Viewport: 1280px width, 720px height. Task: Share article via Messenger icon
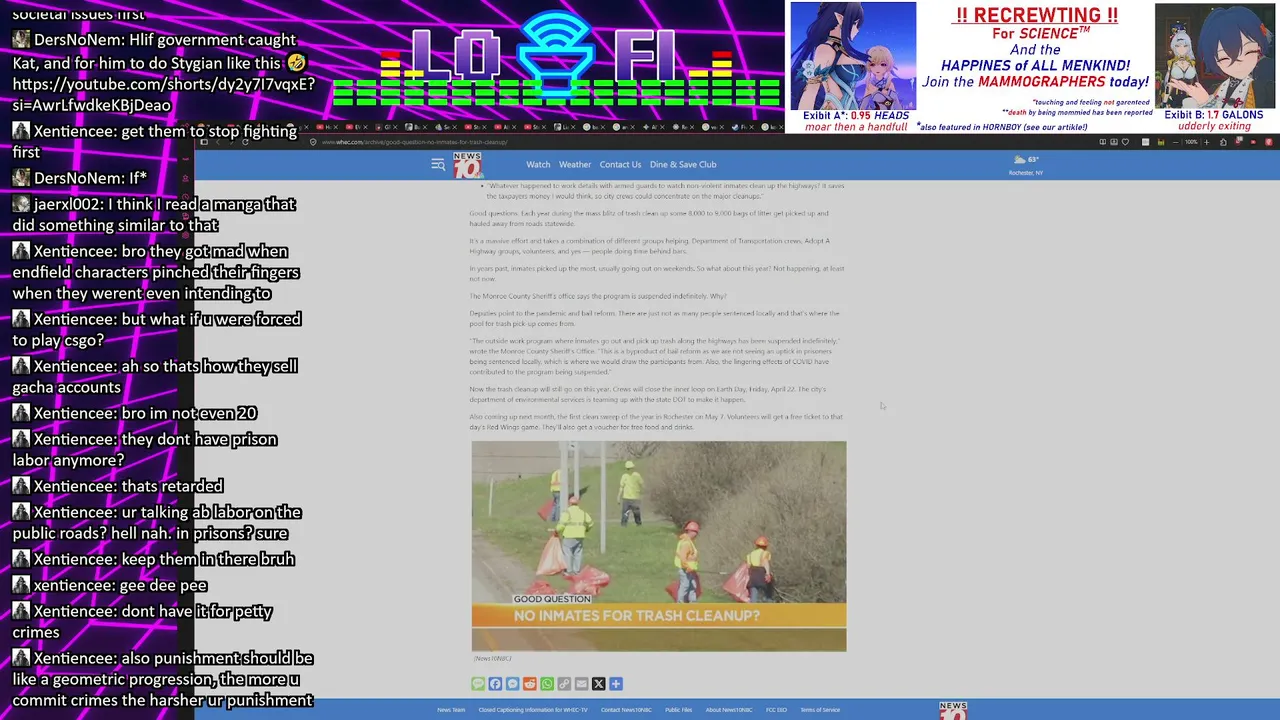pos(512,684)
